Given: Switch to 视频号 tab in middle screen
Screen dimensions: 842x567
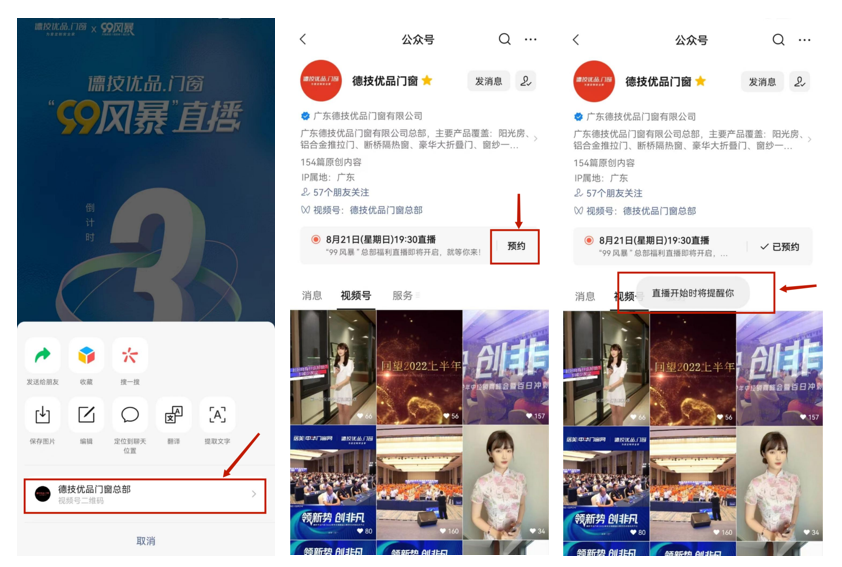Looking at the screenshot, I should coord(355,295).
